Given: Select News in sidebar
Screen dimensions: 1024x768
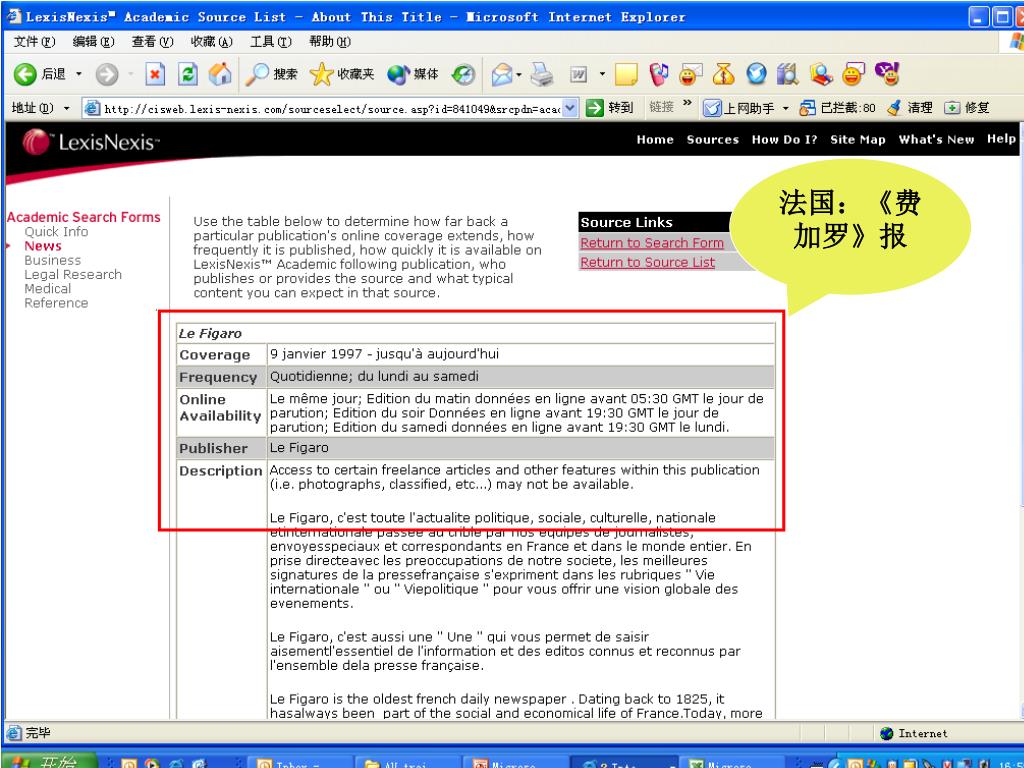Looking at the screenshot, I should [x=42, y=246].
